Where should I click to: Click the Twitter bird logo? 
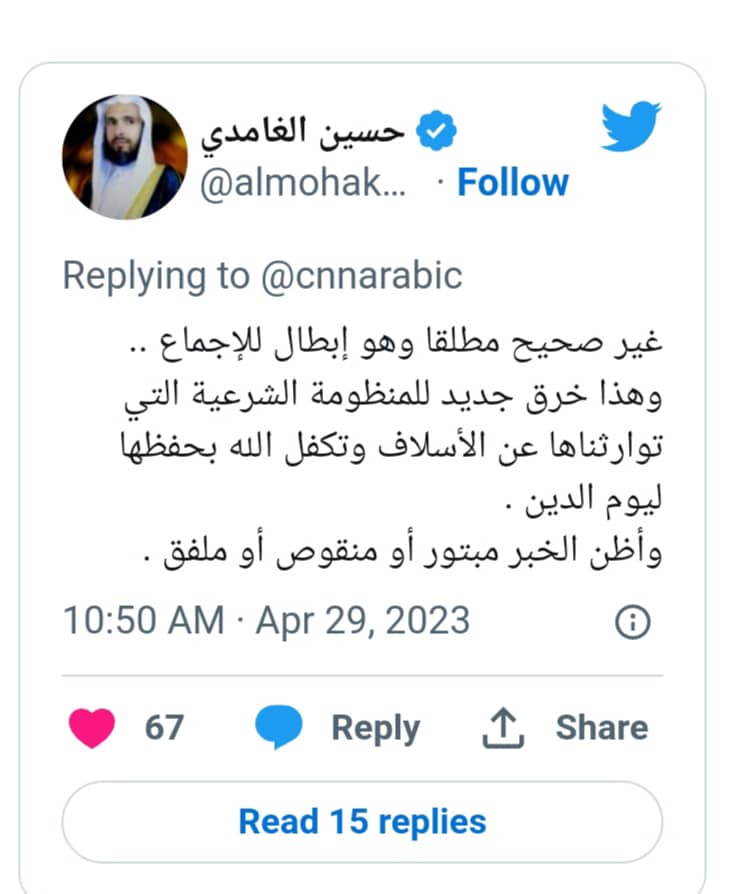[631, 126]
